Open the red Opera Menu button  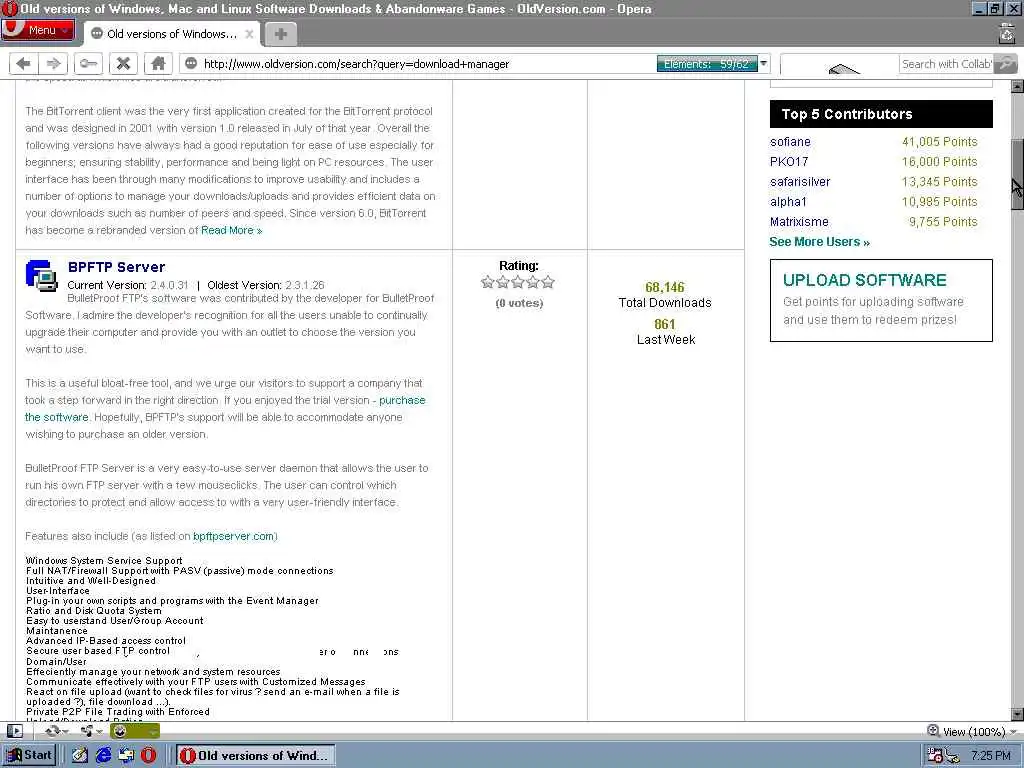[38, 30]
